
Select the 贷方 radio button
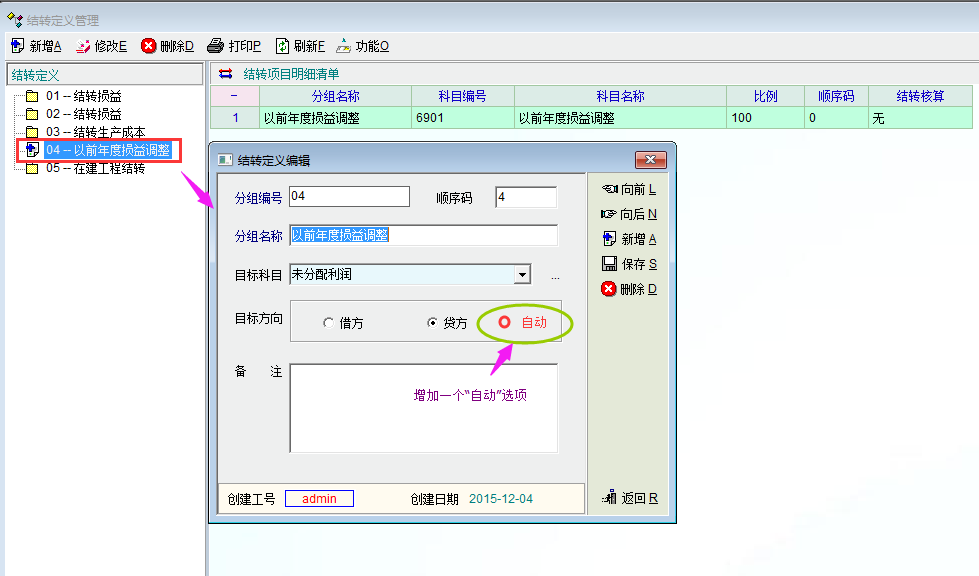coord(432,323)
